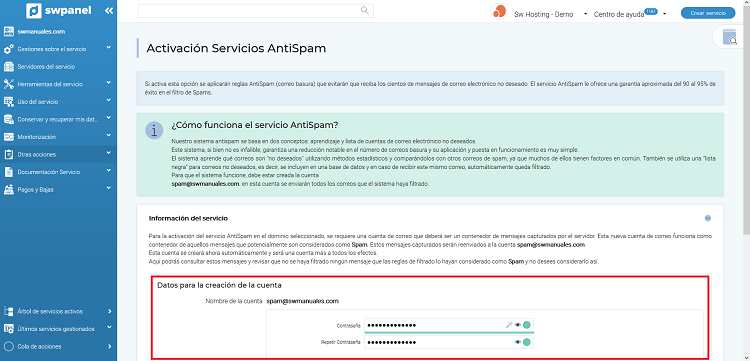
Task: Focus the top search input field
Action: tap(256, 11)
